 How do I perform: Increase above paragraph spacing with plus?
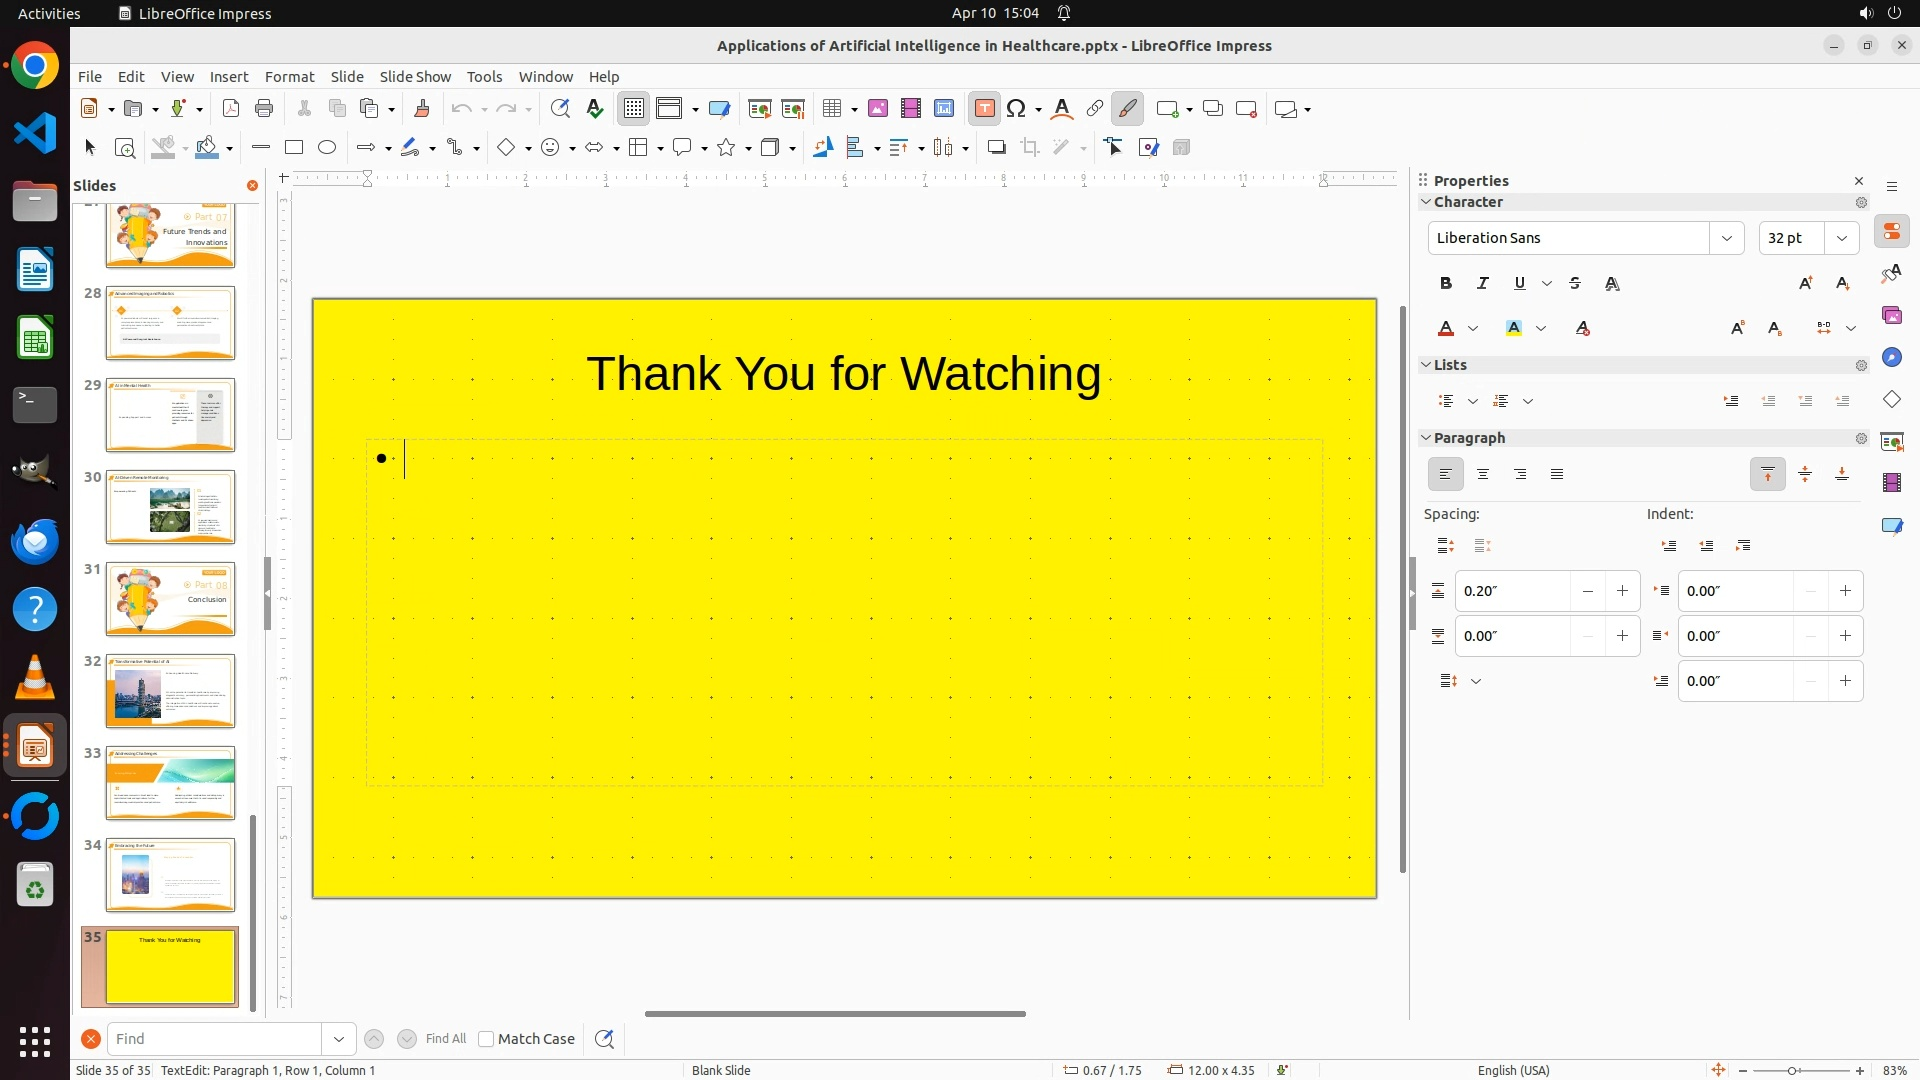pos(1622,591)
